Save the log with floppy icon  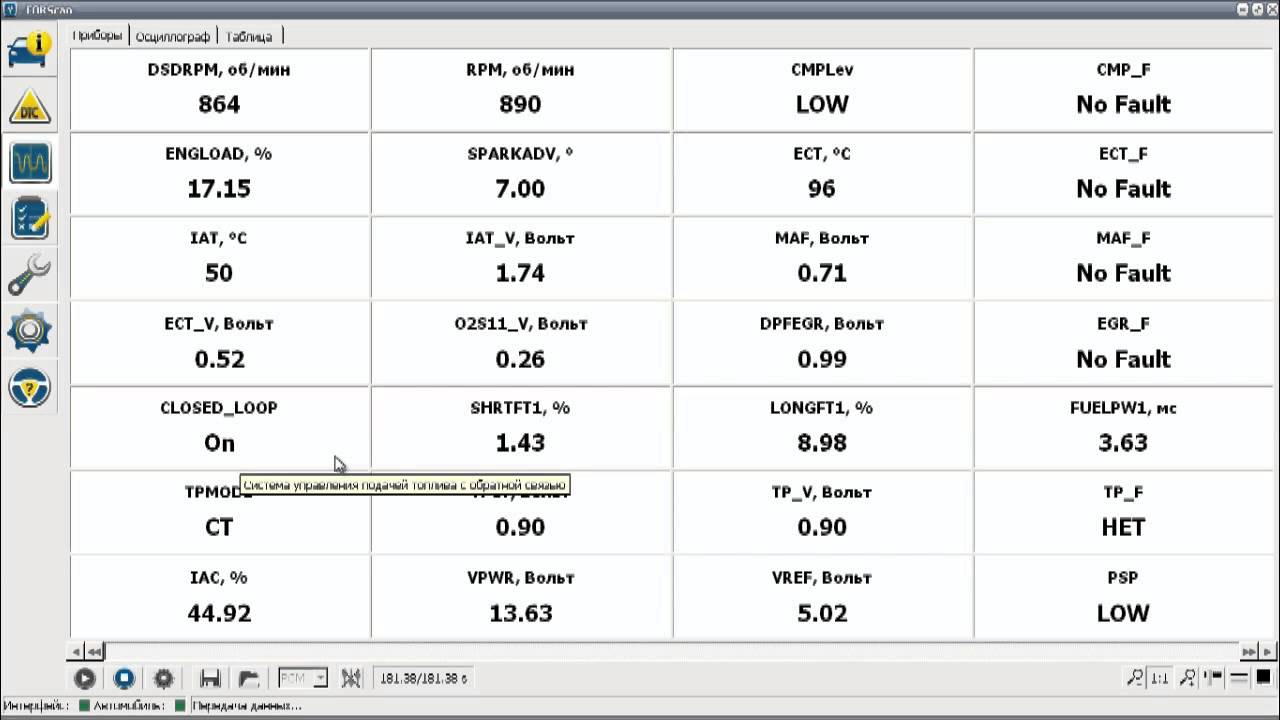point(210,679)
